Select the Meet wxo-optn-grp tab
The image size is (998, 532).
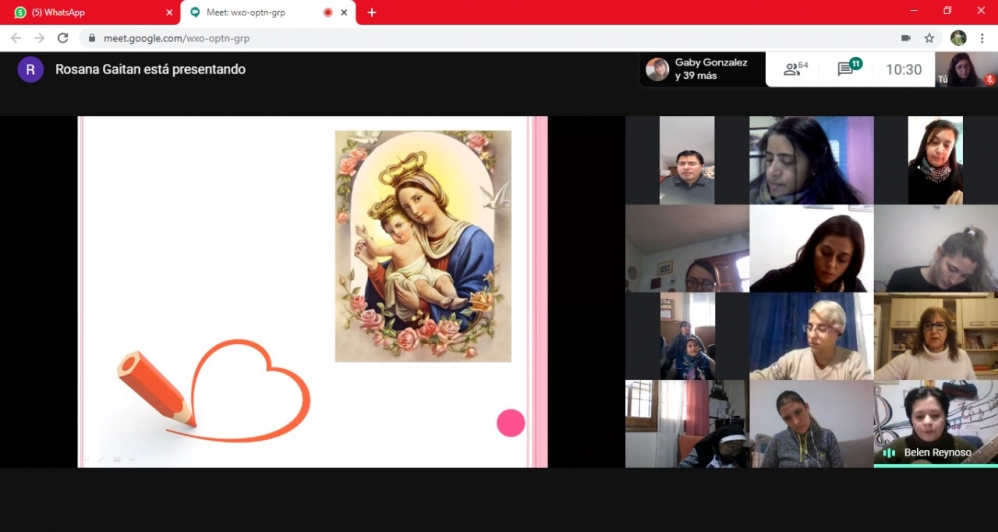(x=267, y=13)
